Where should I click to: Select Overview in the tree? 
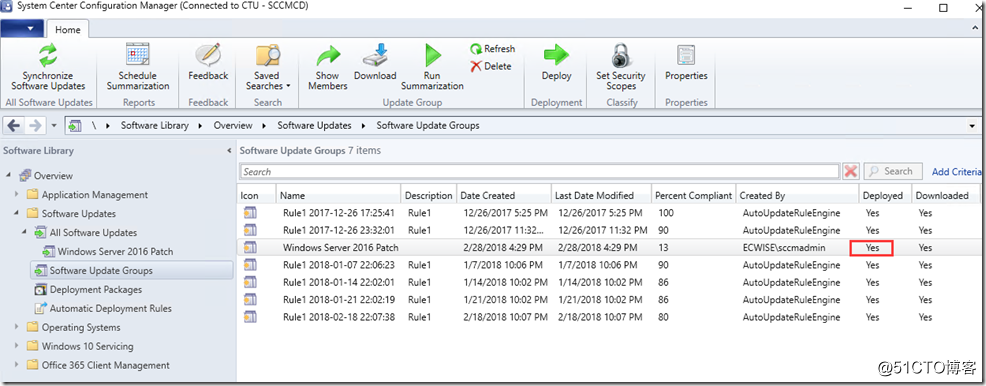(x=53, y=175)
